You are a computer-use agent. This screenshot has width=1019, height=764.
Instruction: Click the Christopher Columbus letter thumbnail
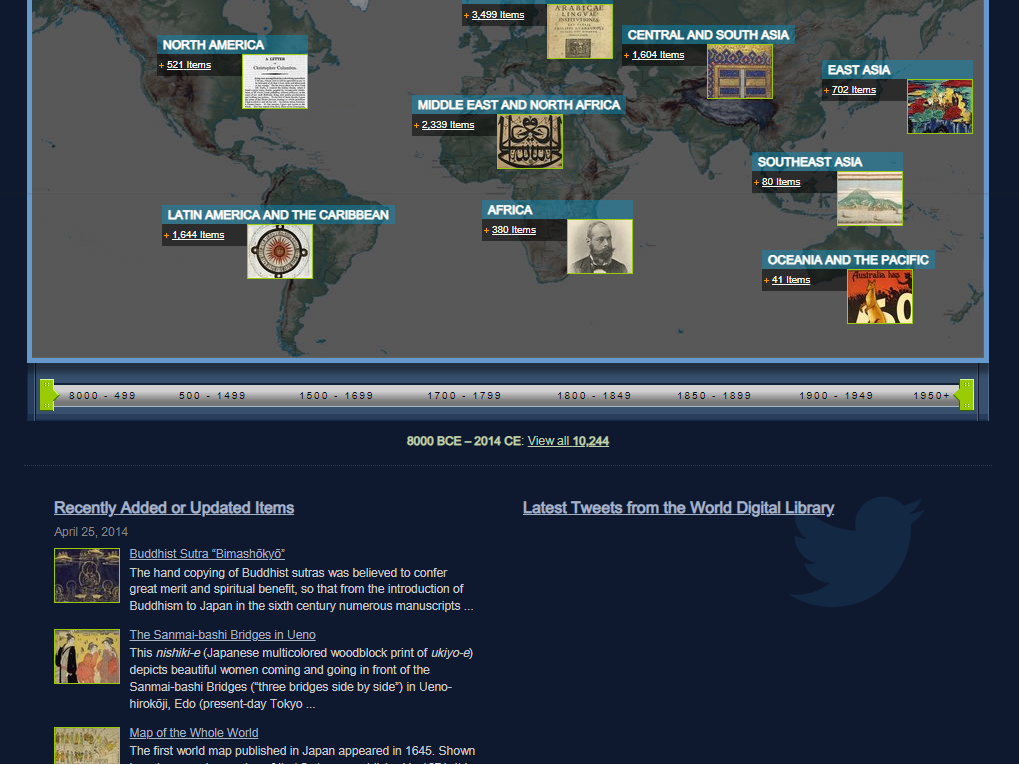tap(275, 81)
